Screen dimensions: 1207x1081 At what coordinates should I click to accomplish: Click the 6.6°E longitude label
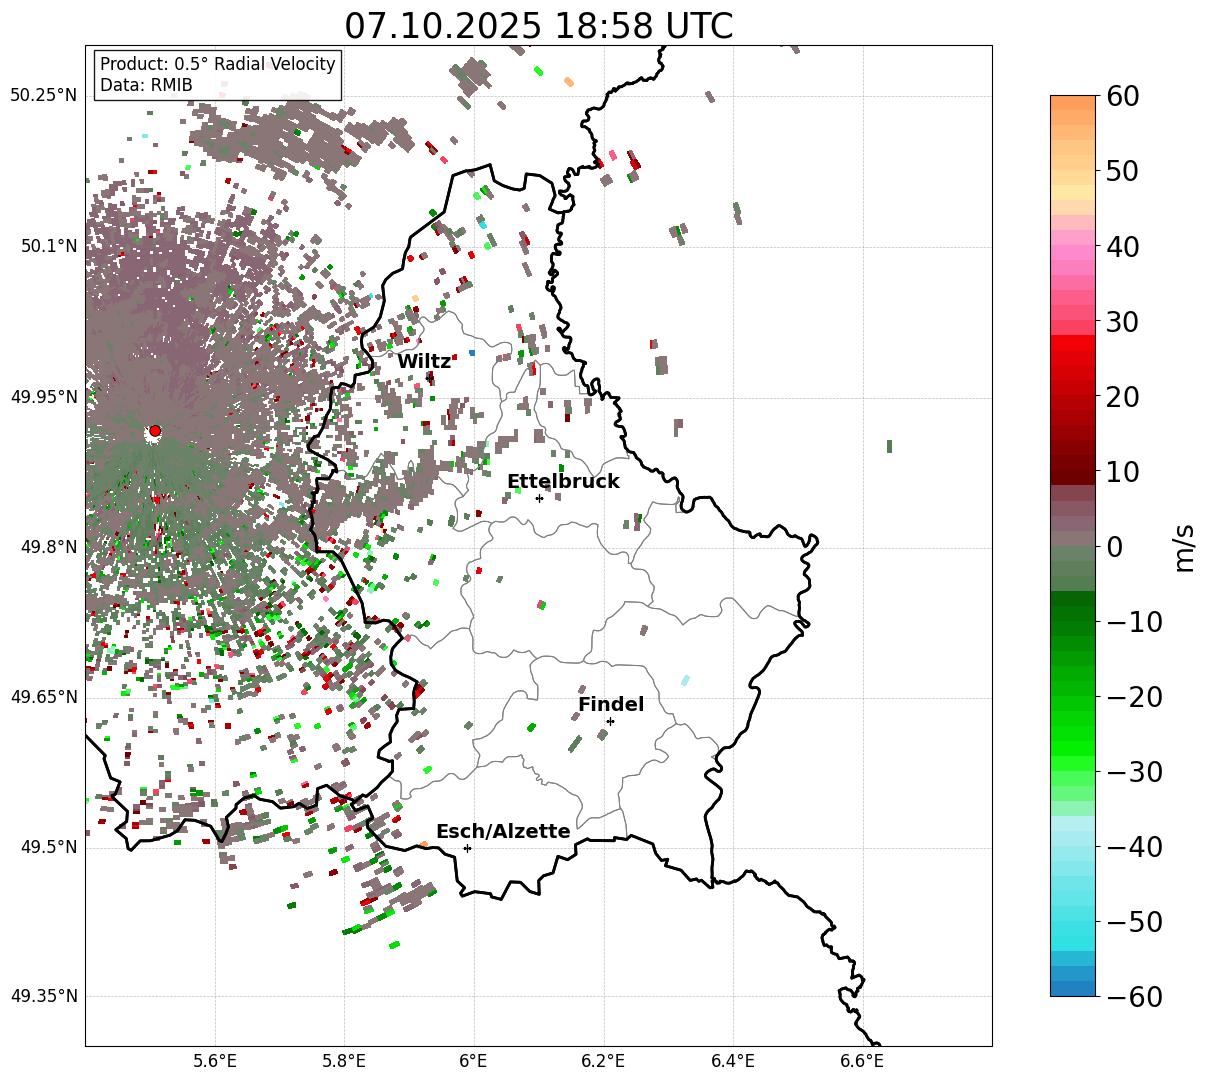click(862, 1062)
